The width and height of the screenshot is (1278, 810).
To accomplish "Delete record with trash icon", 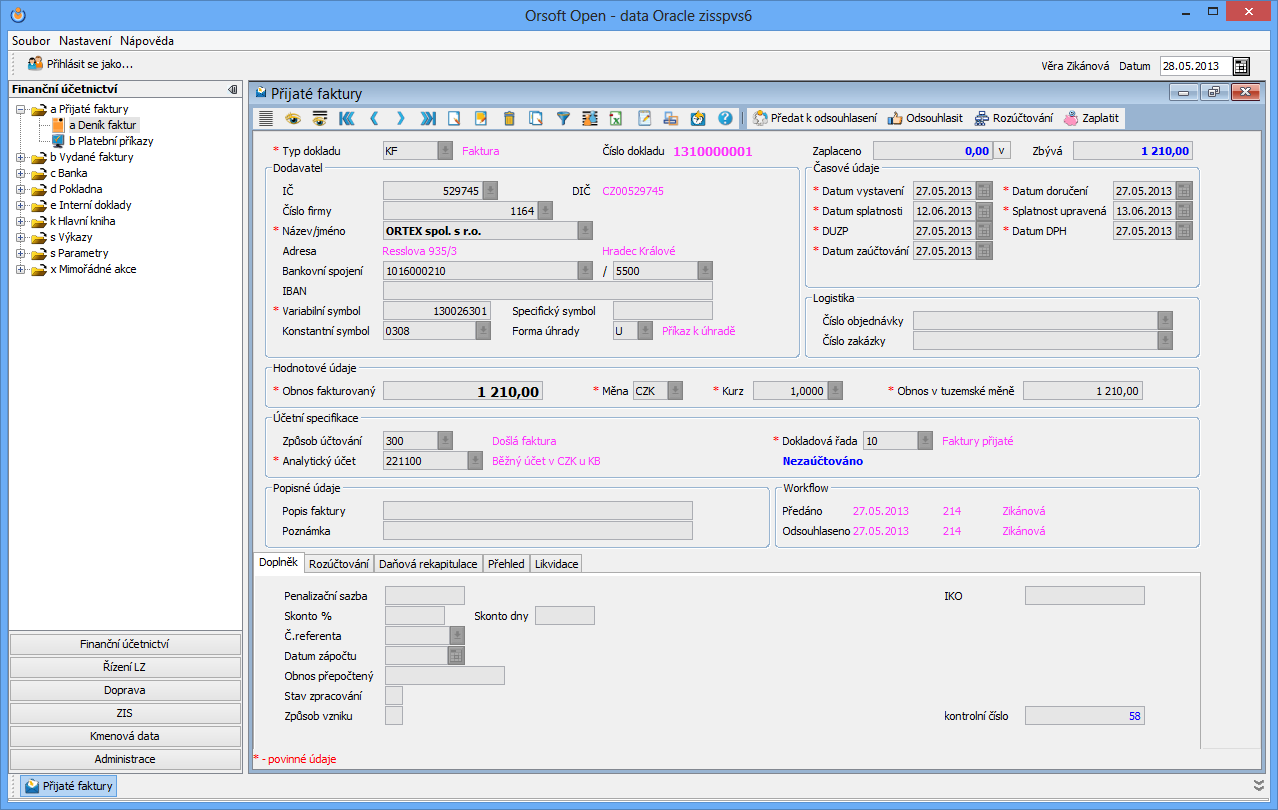I will pos(509,118).
